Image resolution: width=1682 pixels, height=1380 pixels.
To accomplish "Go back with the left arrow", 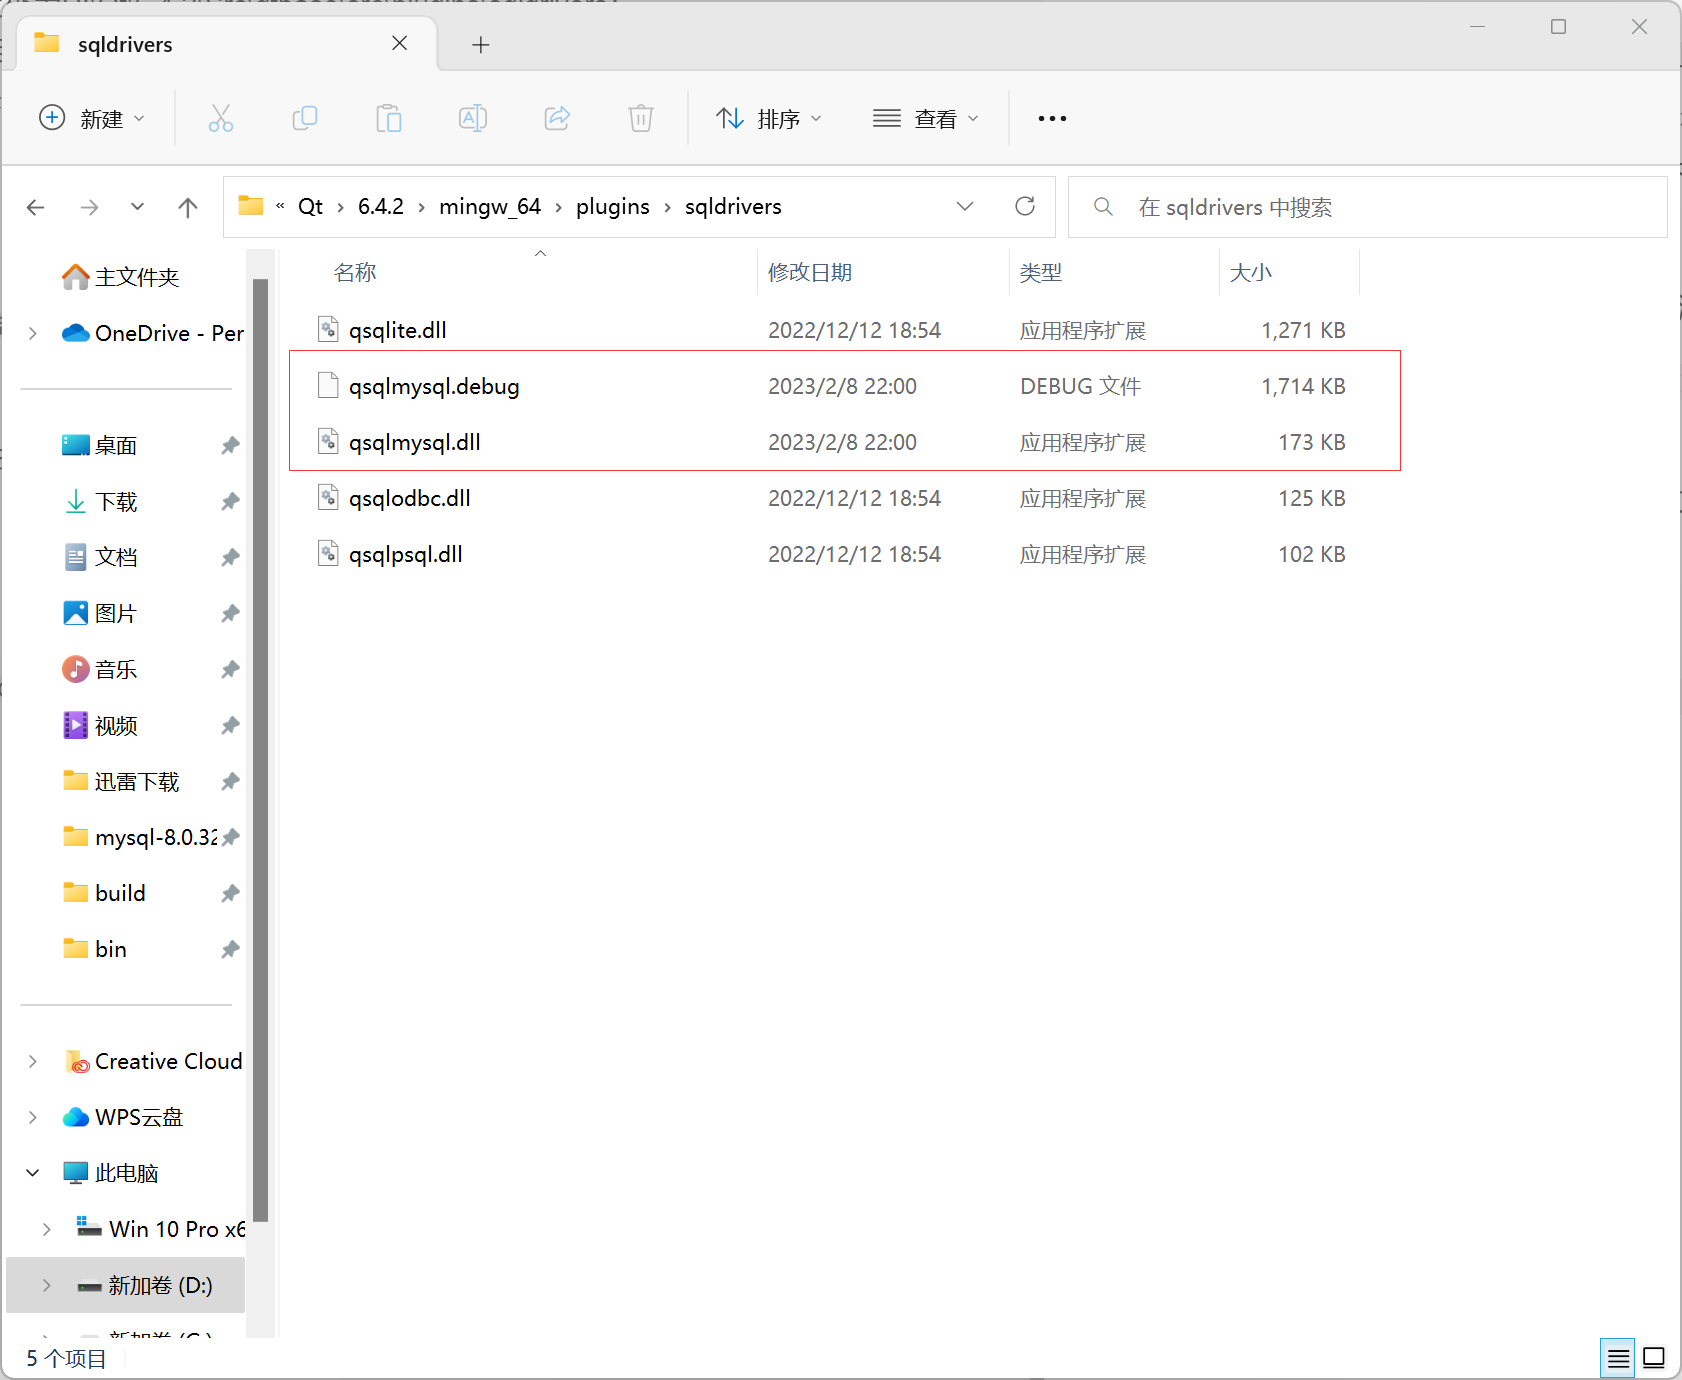I will click(x=36, y=207).
